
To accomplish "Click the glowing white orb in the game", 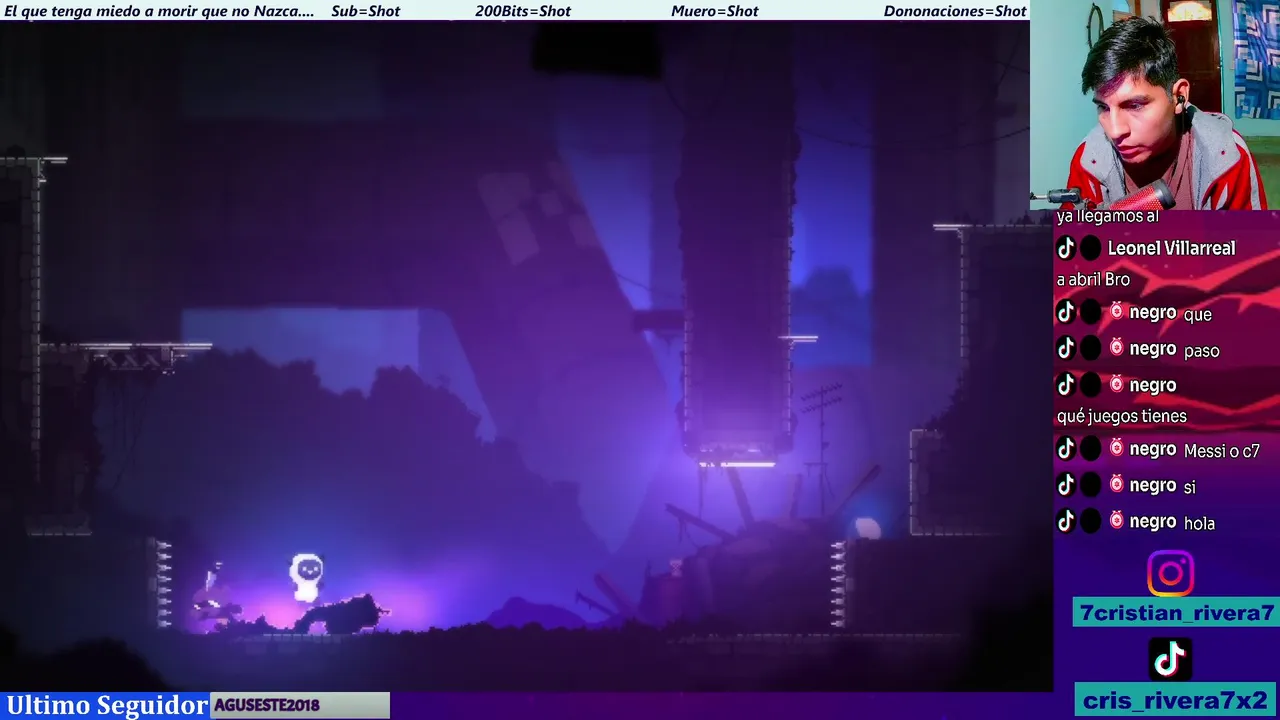I will (867, 526).
